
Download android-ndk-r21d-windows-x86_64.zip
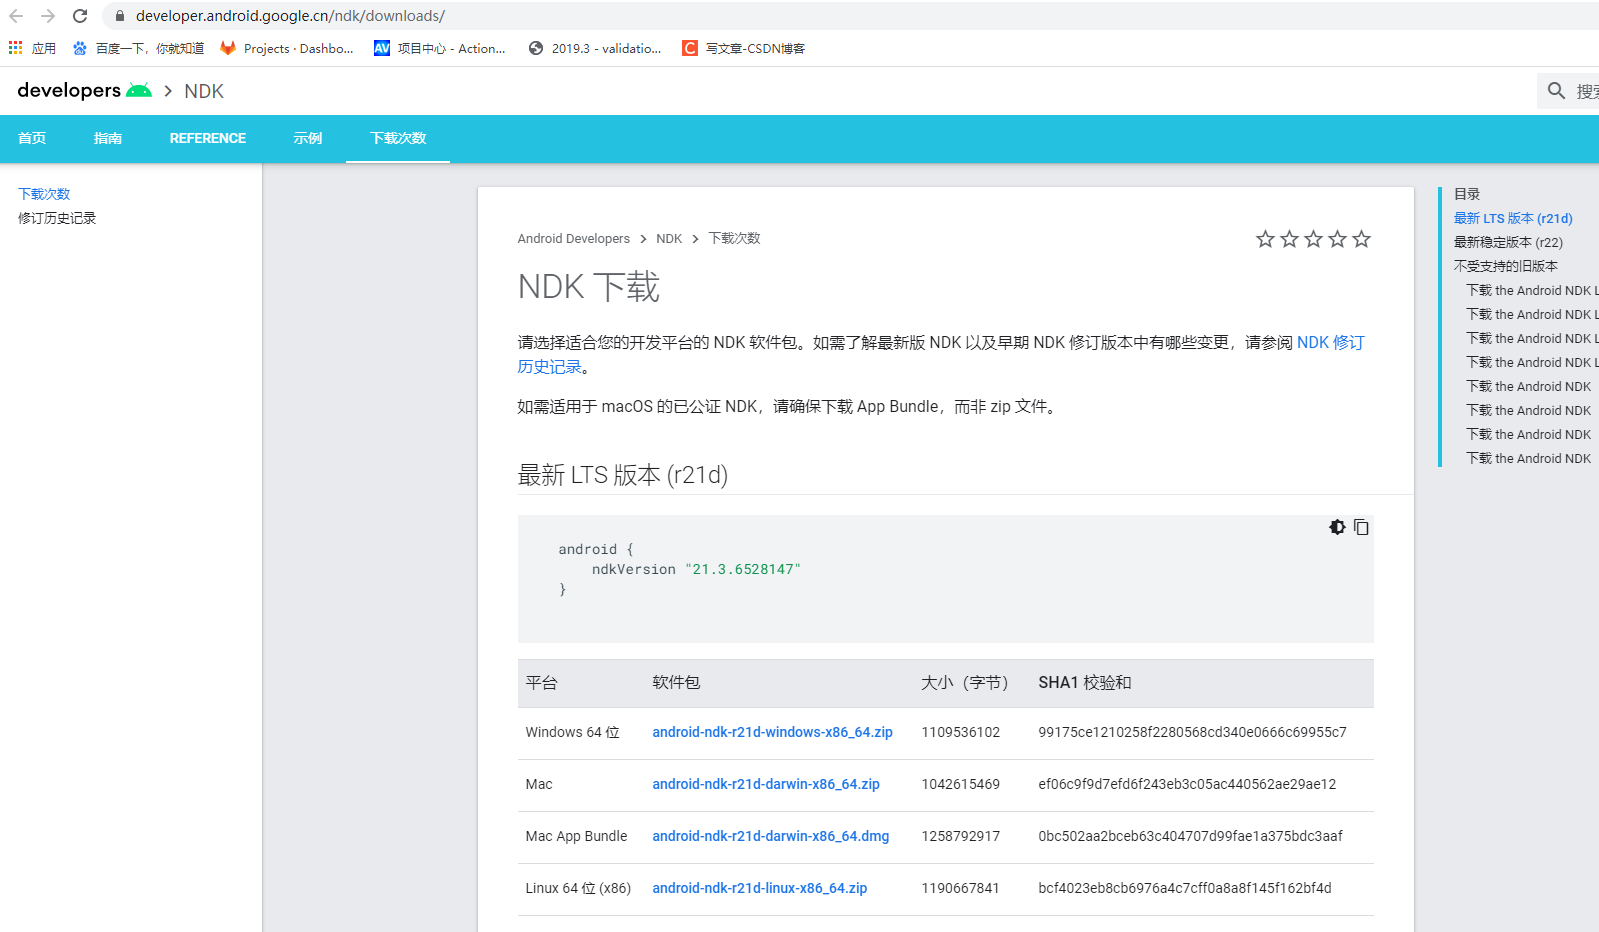coord(773,733)
